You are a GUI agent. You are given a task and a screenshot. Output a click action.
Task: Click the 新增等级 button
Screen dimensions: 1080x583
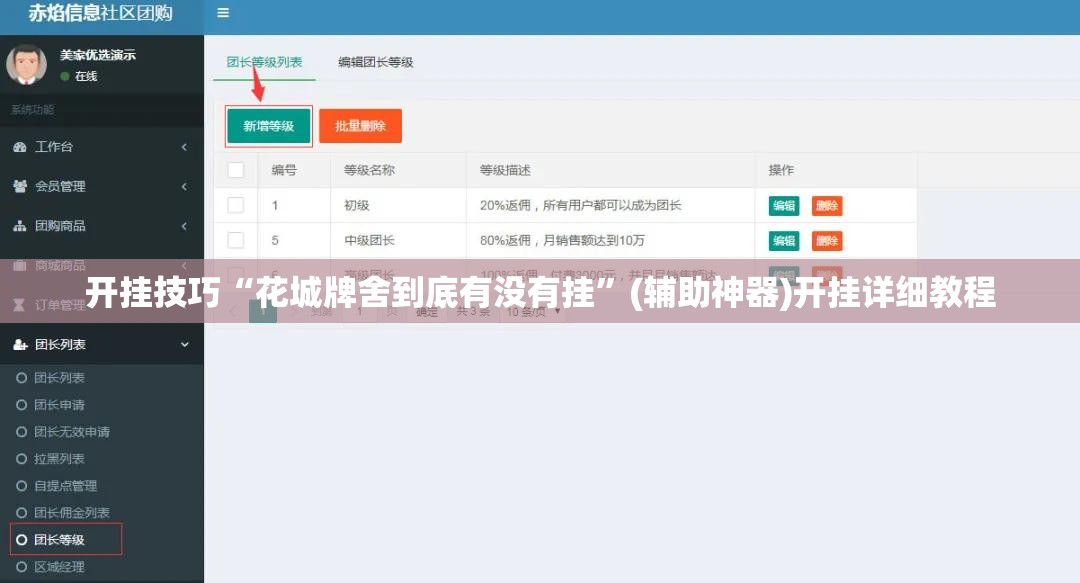(x=269, y=126)
